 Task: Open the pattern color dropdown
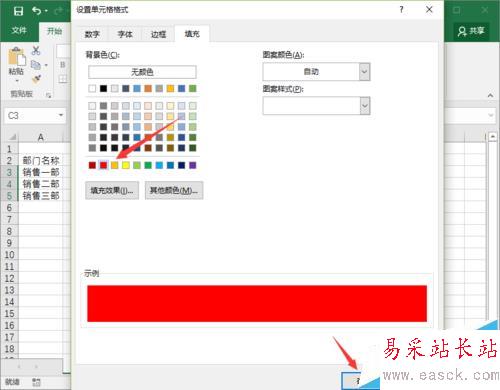tap(365, 72)
